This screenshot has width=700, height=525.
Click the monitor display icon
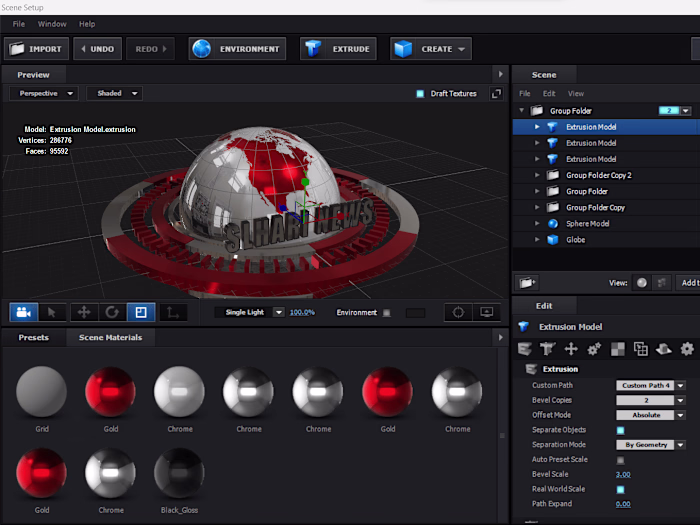[x=486, y=312]
